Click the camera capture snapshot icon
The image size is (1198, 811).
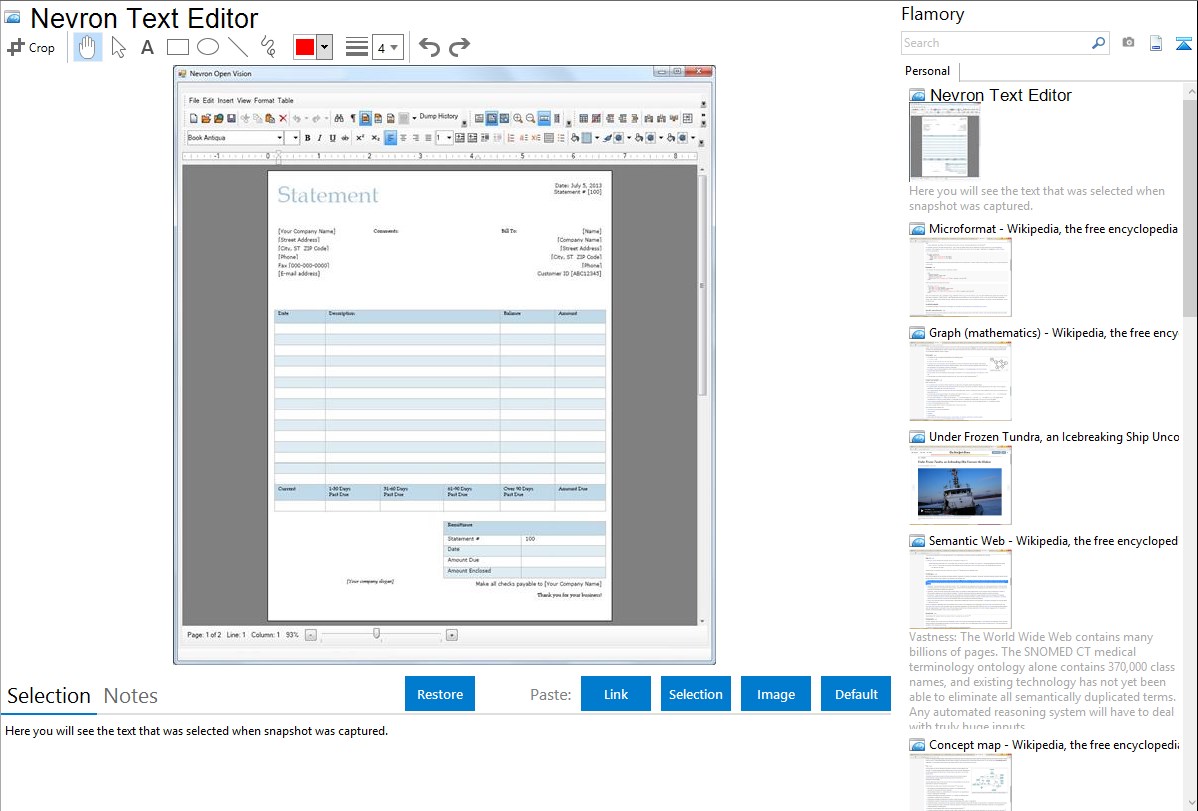1128,43
